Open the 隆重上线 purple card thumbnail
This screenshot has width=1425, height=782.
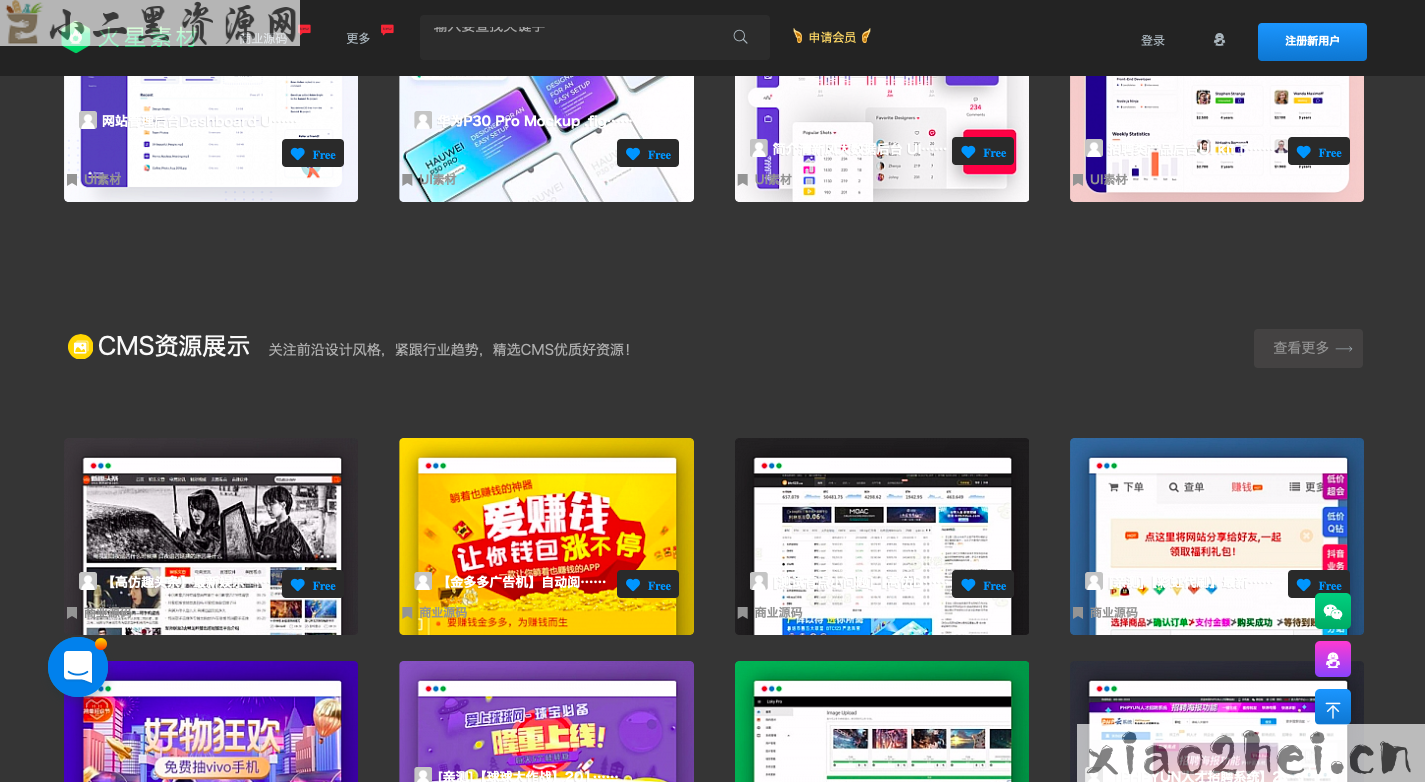point(546,721)
